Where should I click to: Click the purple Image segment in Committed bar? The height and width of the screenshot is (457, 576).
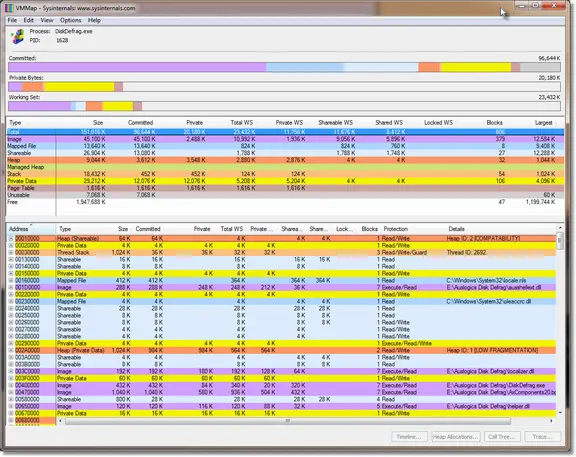(137, 67)
